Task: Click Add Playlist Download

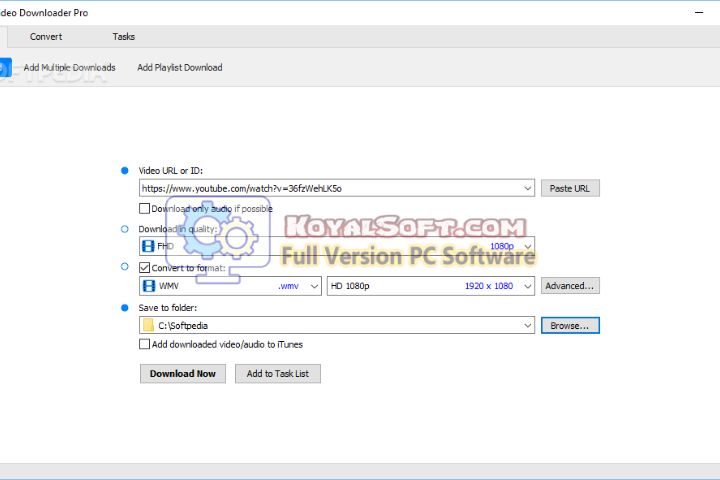Action: coord(180,68)
